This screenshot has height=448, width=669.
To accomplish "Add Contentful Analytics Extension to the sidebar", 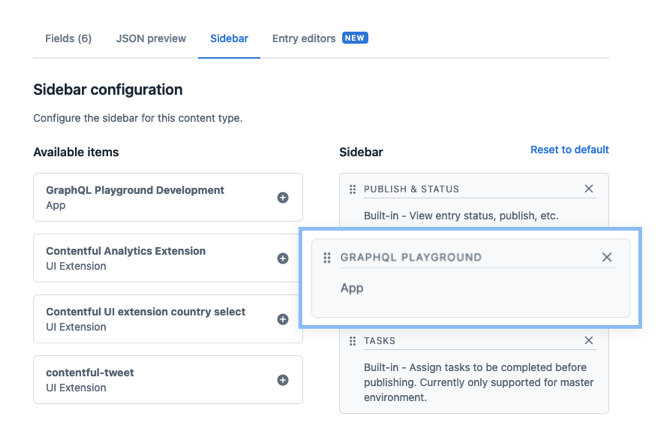I will point(282,258).
